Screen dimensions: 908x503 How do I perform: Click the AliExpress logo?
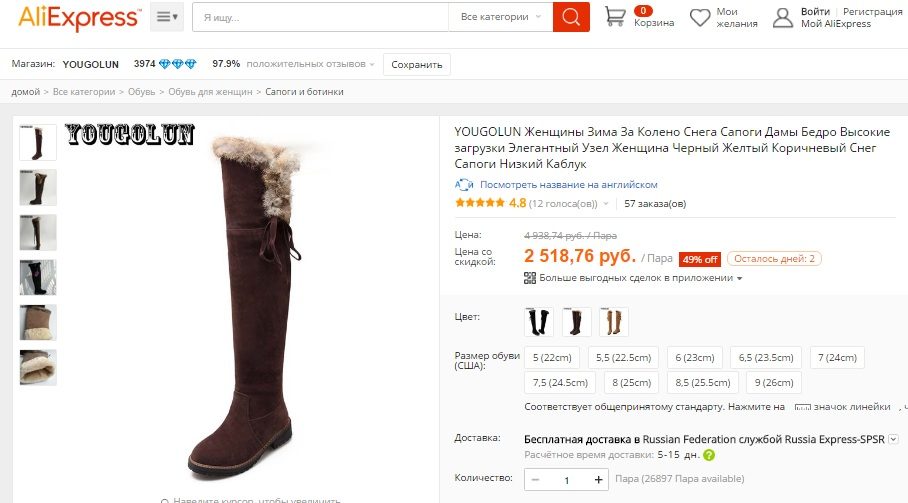pyautogui.click(x=79, y=18)
